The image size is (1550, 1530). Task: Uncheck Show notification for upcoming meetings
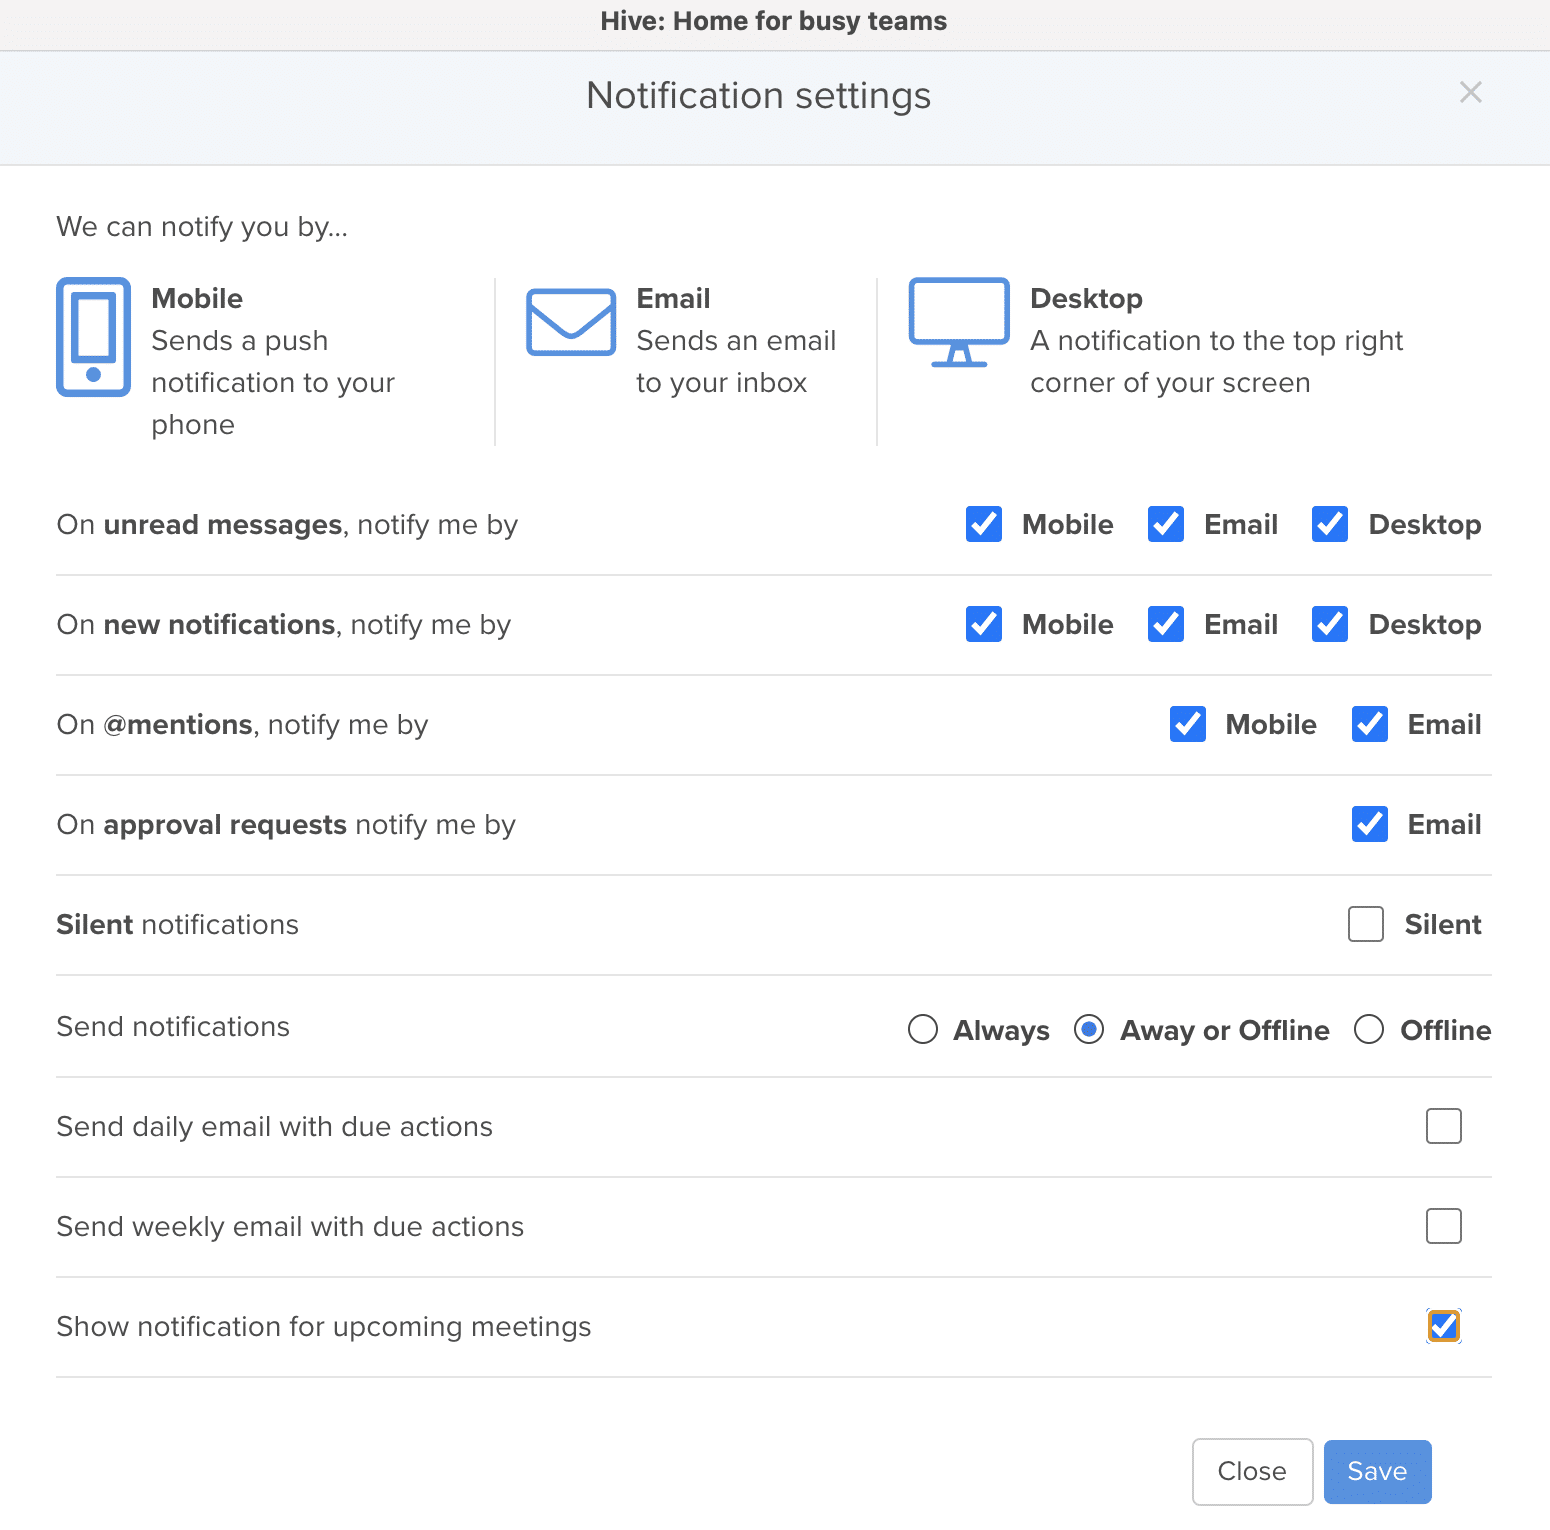pyautogui.click(x=1442, y=1326)
